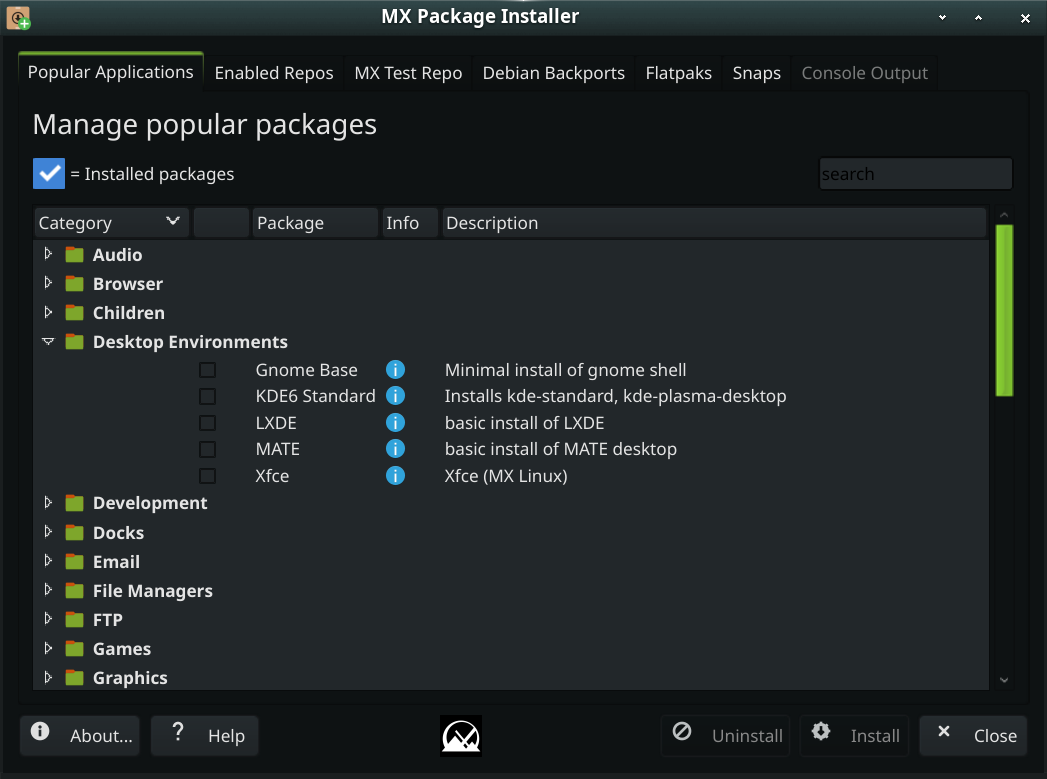Click the Description column header
This screenshot has width=1047, height=779.
click(x=714, y=222)
